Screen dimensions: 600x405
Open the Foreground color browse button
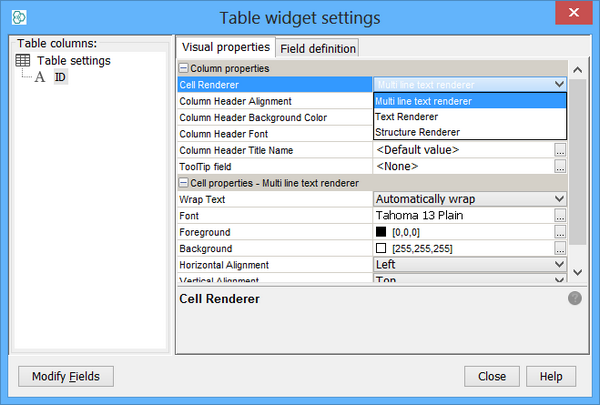coord(560,231)
